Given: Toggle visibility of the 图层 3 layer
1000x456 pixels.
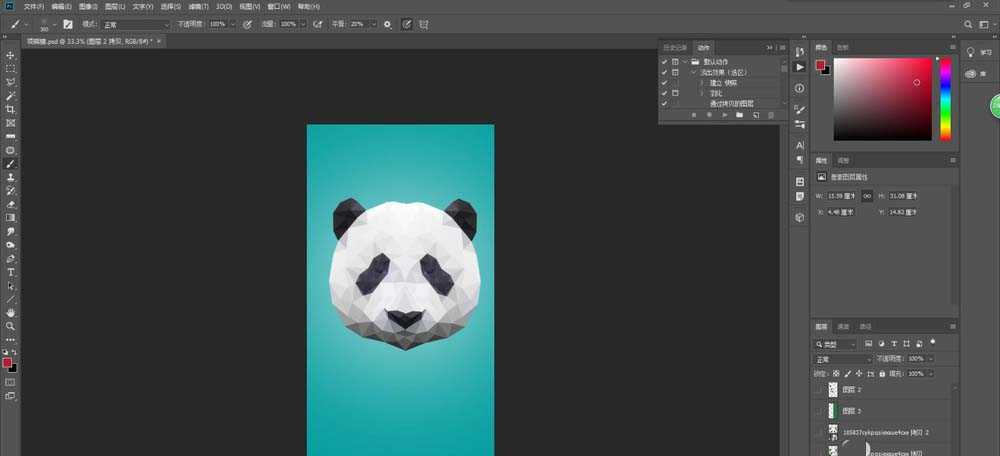Looking at the screenshot, I should (x=819, y=411).
